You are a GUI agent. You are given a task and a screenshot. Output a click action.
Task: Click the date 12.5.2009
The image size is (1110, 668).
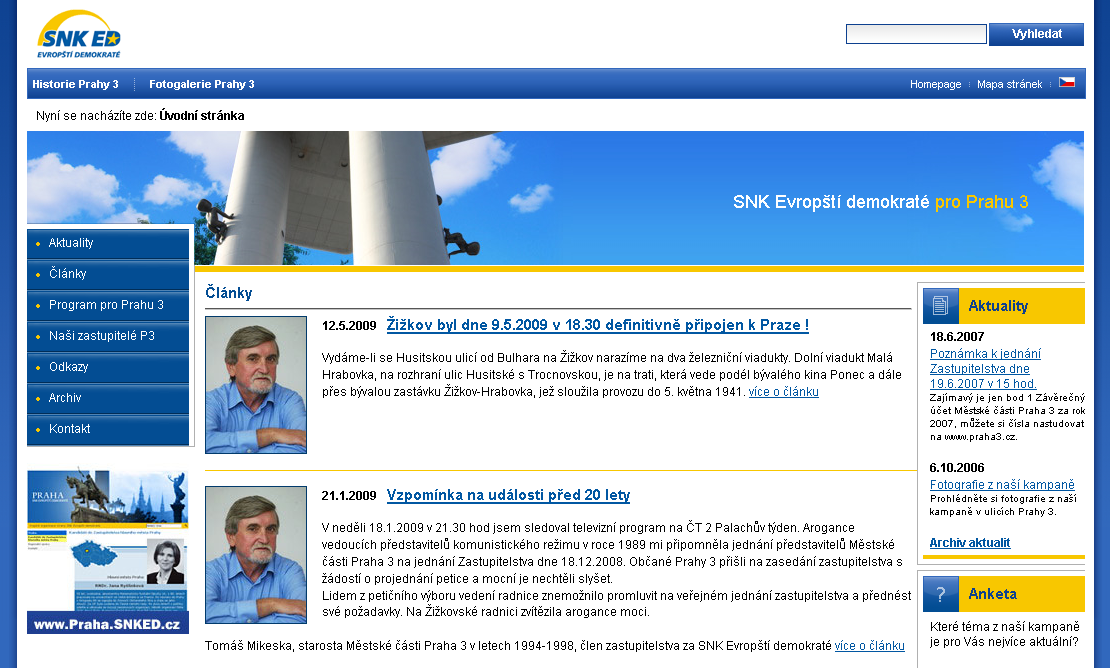click(x=349, y=326)
